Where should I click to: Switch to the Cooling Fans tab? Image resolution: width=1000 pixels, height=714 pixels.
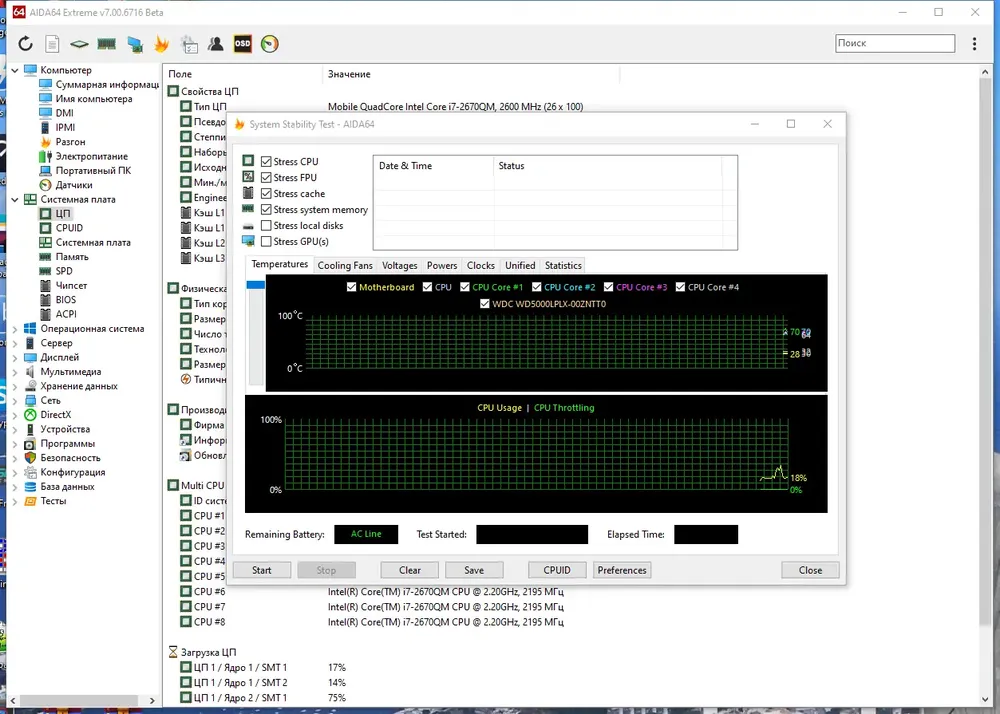coord(345,266)
